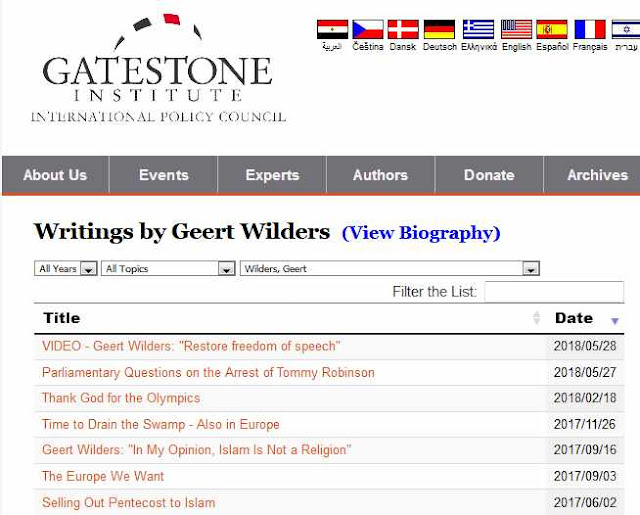The height and width of the screenshot is (515, 640).
Task: Choose the Czech flag for Čeština
Action: 368,29
